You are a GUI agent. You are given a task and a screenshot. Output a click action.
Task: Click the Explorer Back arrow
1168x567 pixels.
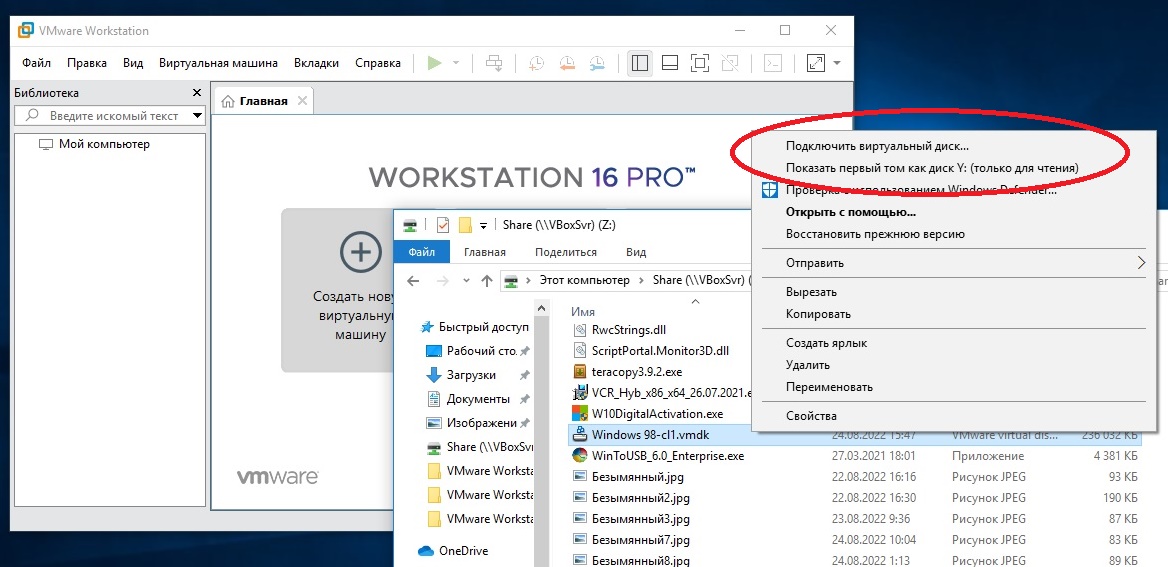click(x=413, y=281)
